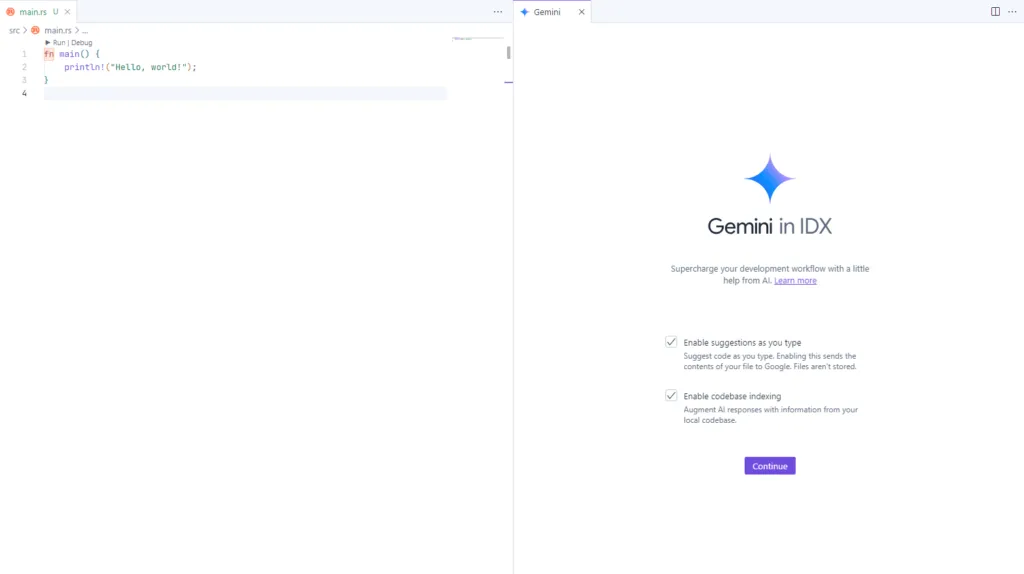Click the Enable suggestions as you type label
Viewport: 1024px width, 574px height.
pyautogui.click(x=742, y=342)
